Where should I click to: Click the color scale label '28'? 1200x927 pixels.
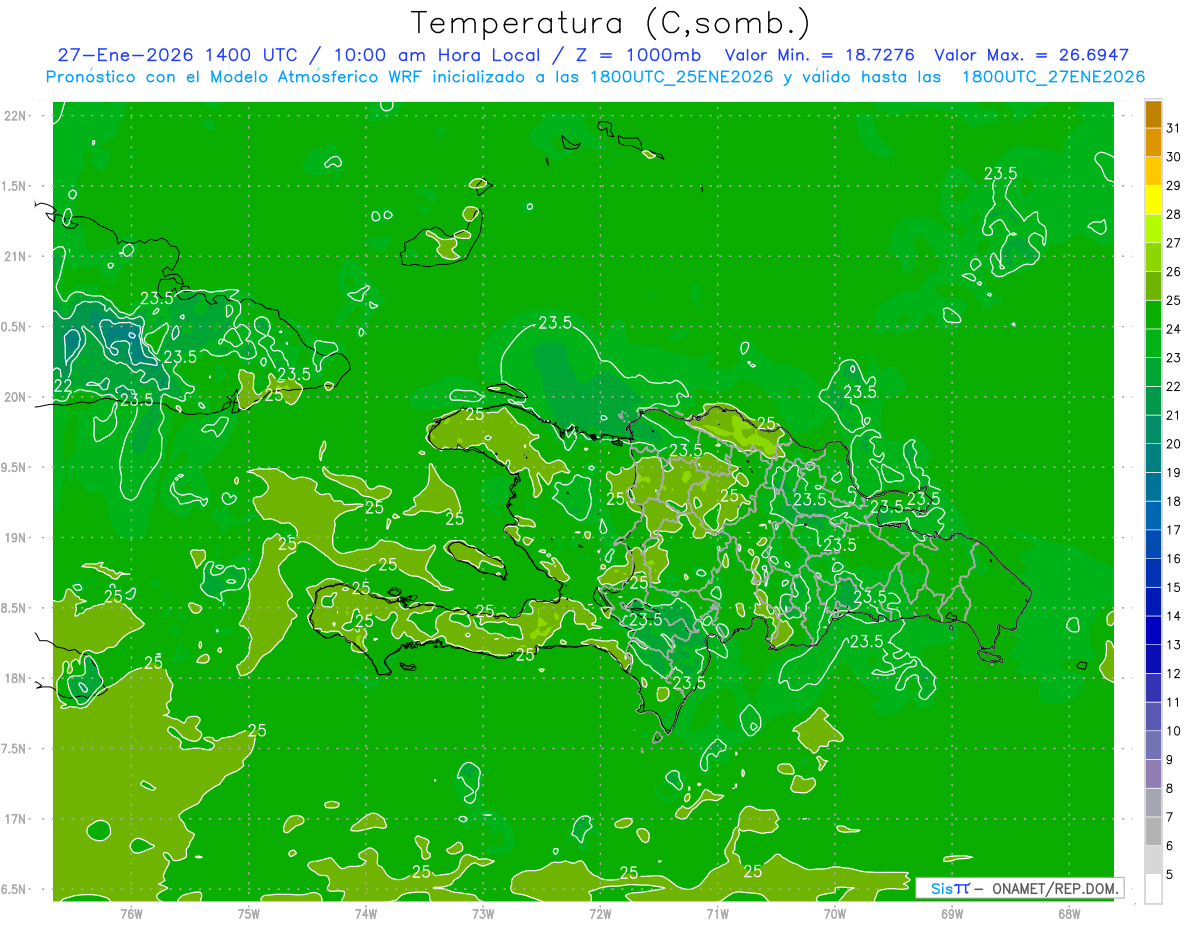coord(1173,214)
